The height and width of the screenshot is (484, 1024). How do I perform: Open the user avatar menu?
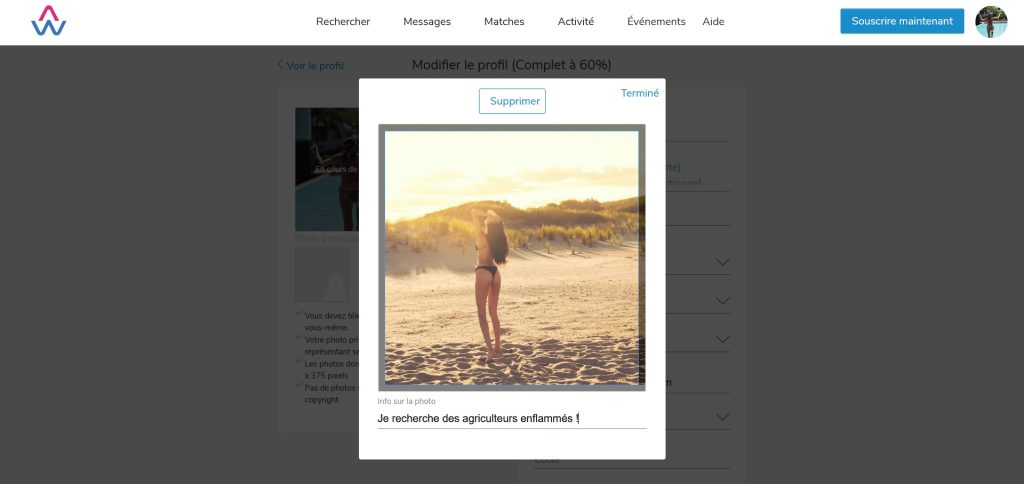point(991,22)
